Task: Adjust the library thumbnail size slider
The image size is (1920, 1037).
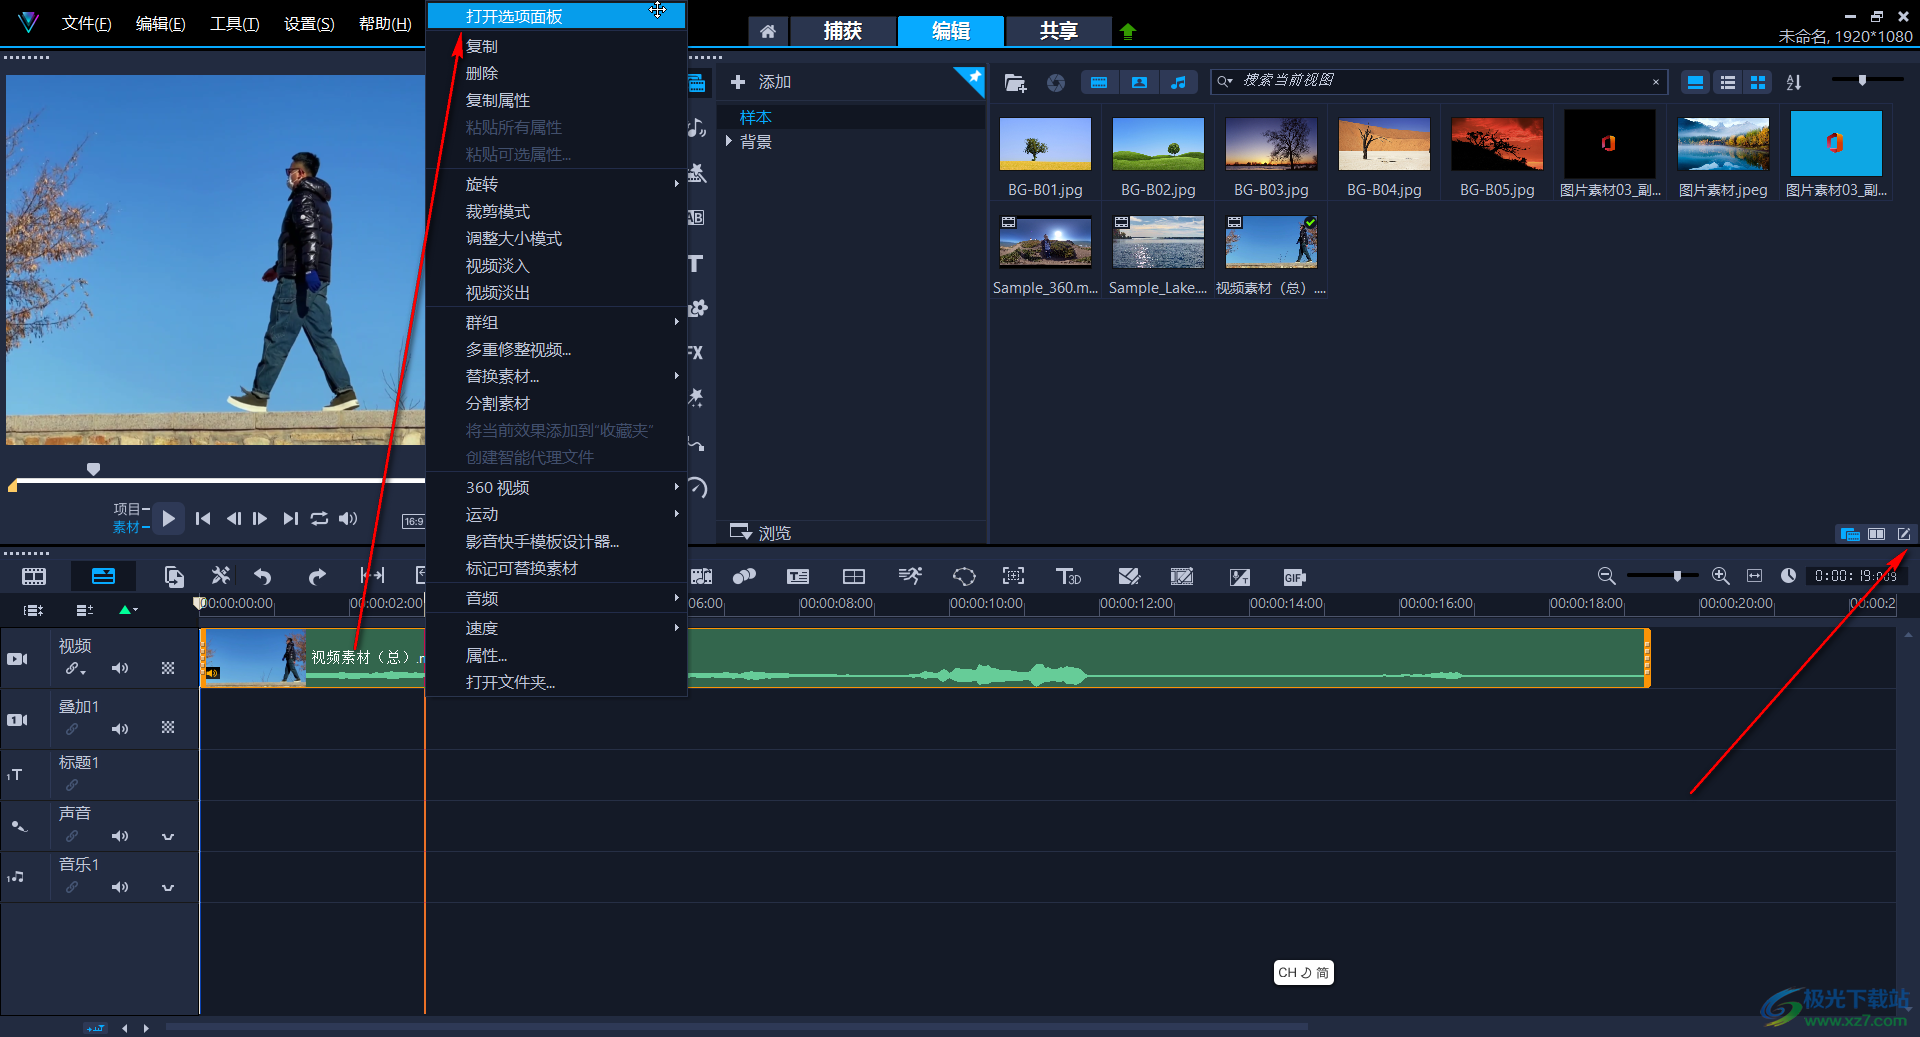Action: [x=1862, y=80]
